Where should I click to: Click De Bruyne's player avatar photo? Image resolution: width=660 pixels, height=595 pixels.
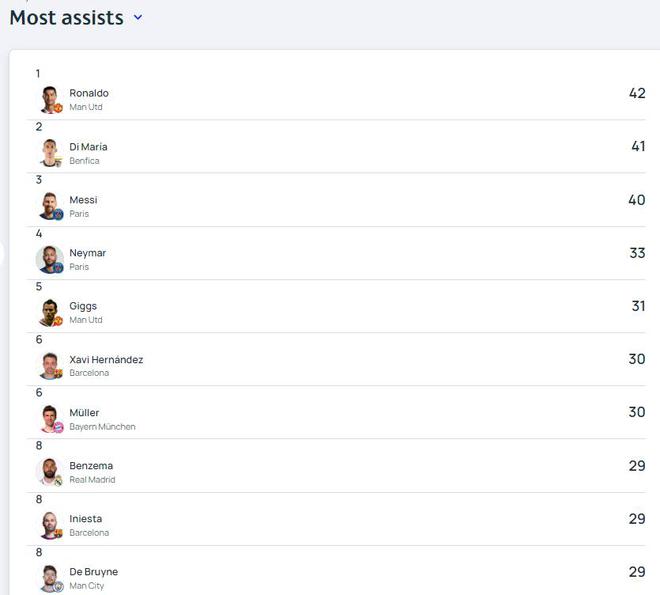click(x=50, y=577)
